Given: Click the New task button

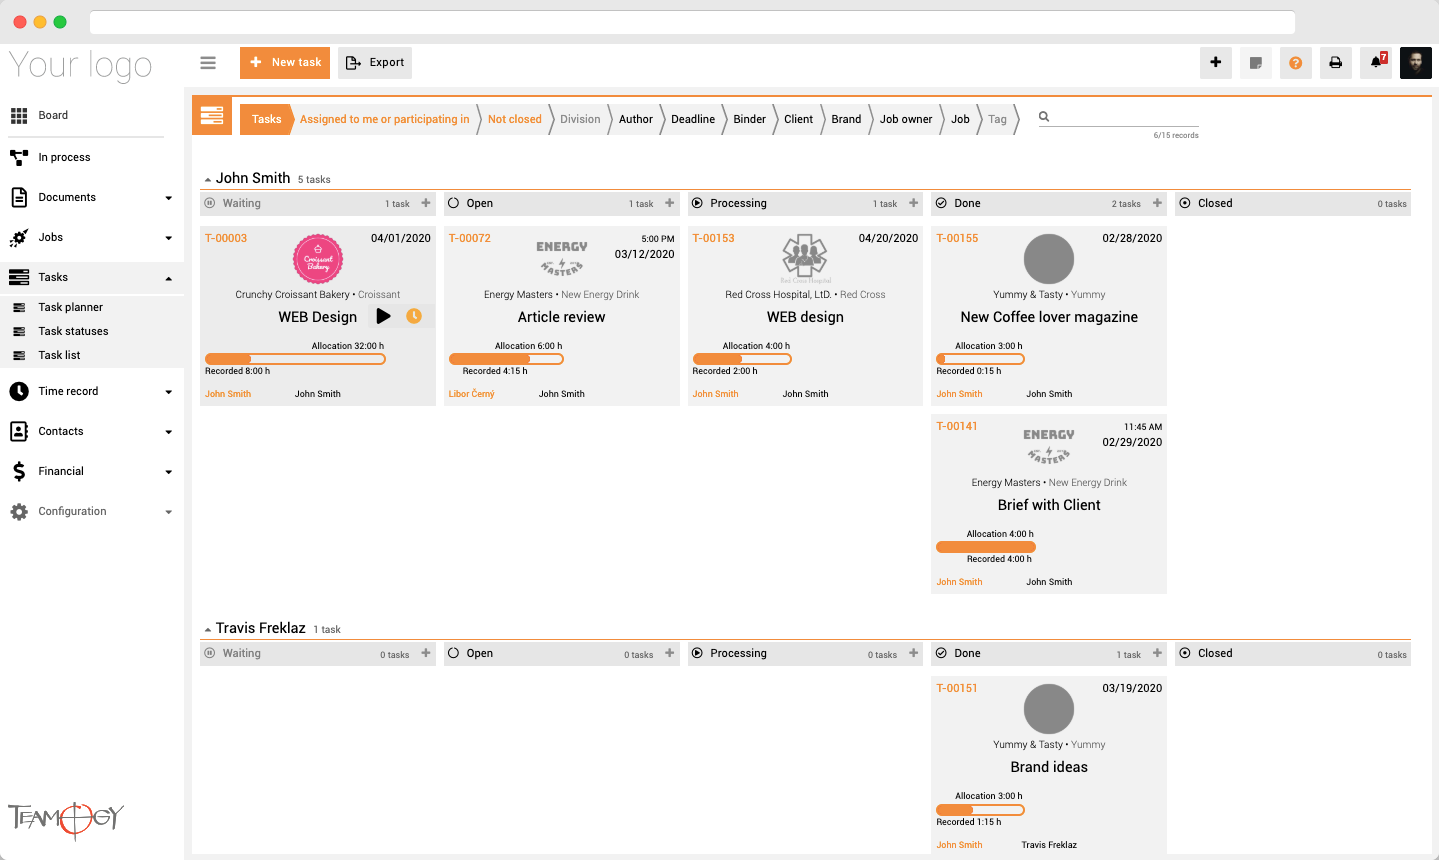Looking at the screenshot, I should tap(285, 62).
